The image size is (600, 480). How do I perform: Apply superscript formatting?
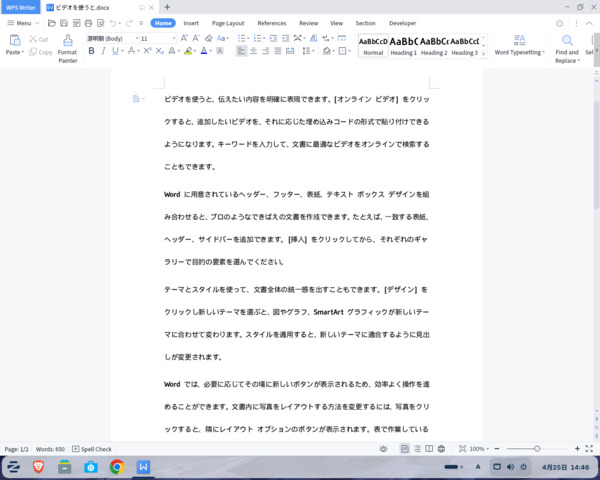(147, 51)
